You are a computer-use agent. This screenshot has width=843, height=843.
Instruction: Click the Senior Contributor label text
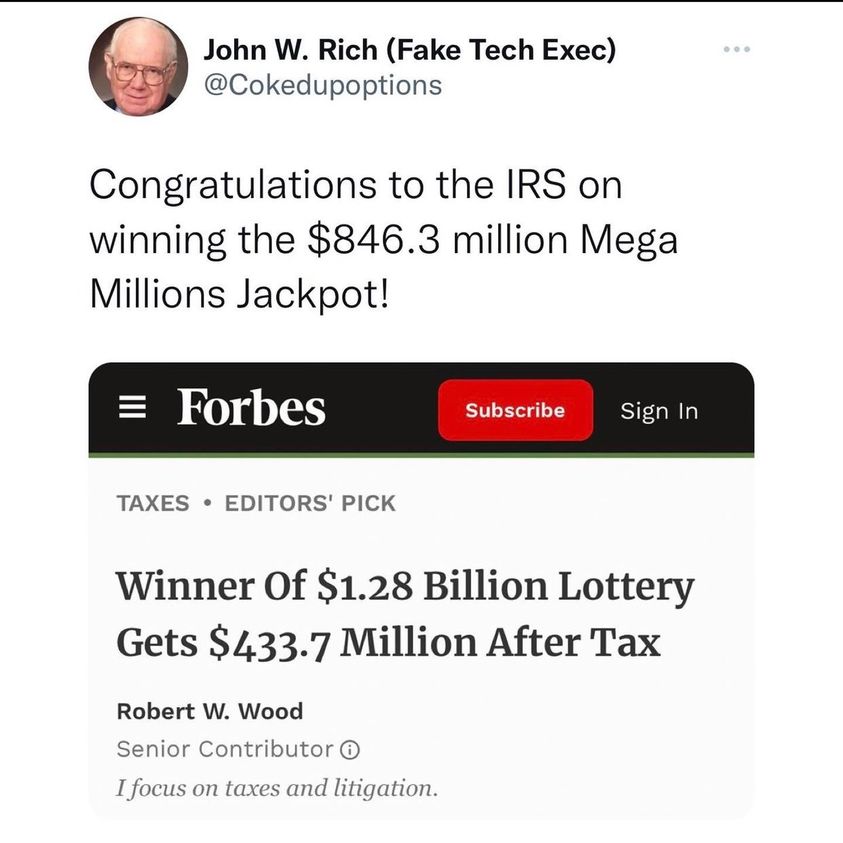[x=225, y=749]
